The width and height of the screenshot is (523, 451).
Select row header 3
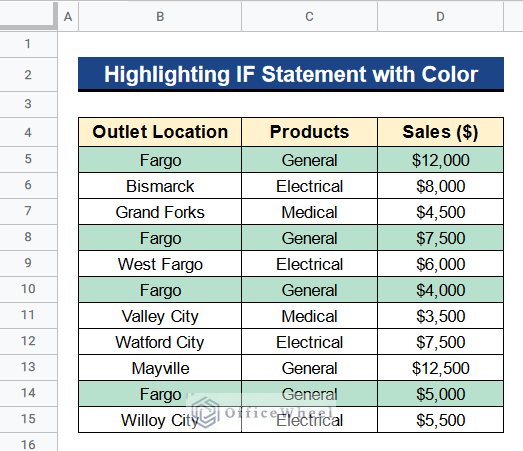28,104
